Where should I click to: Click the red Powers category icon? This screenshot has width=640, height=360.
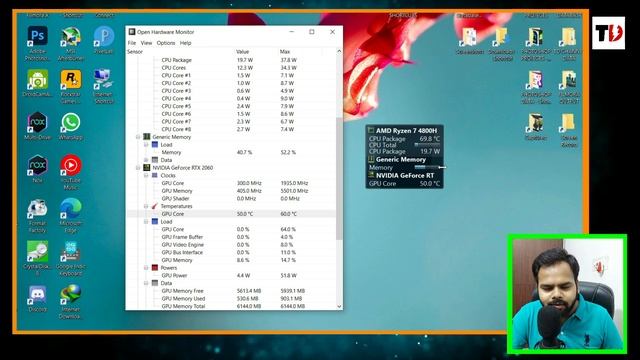point(155,268)
